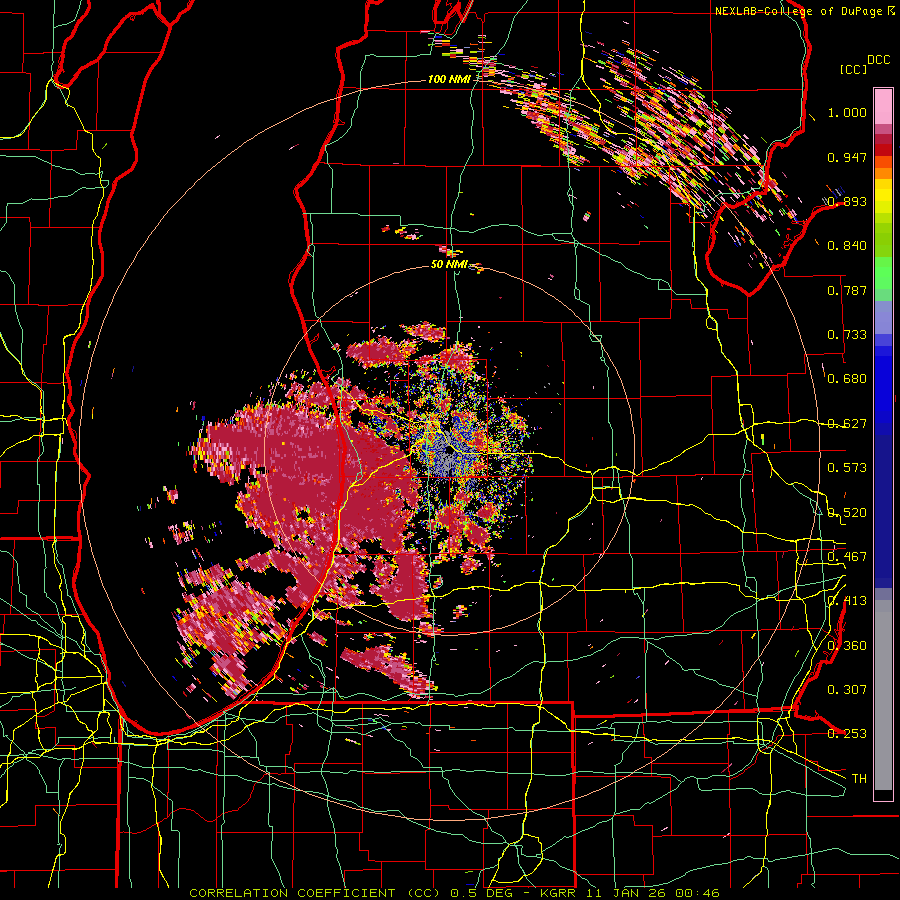This screenshot has width=900, height=900.
Task: Click the 0.360 color scale value
Action: [847, 646]
